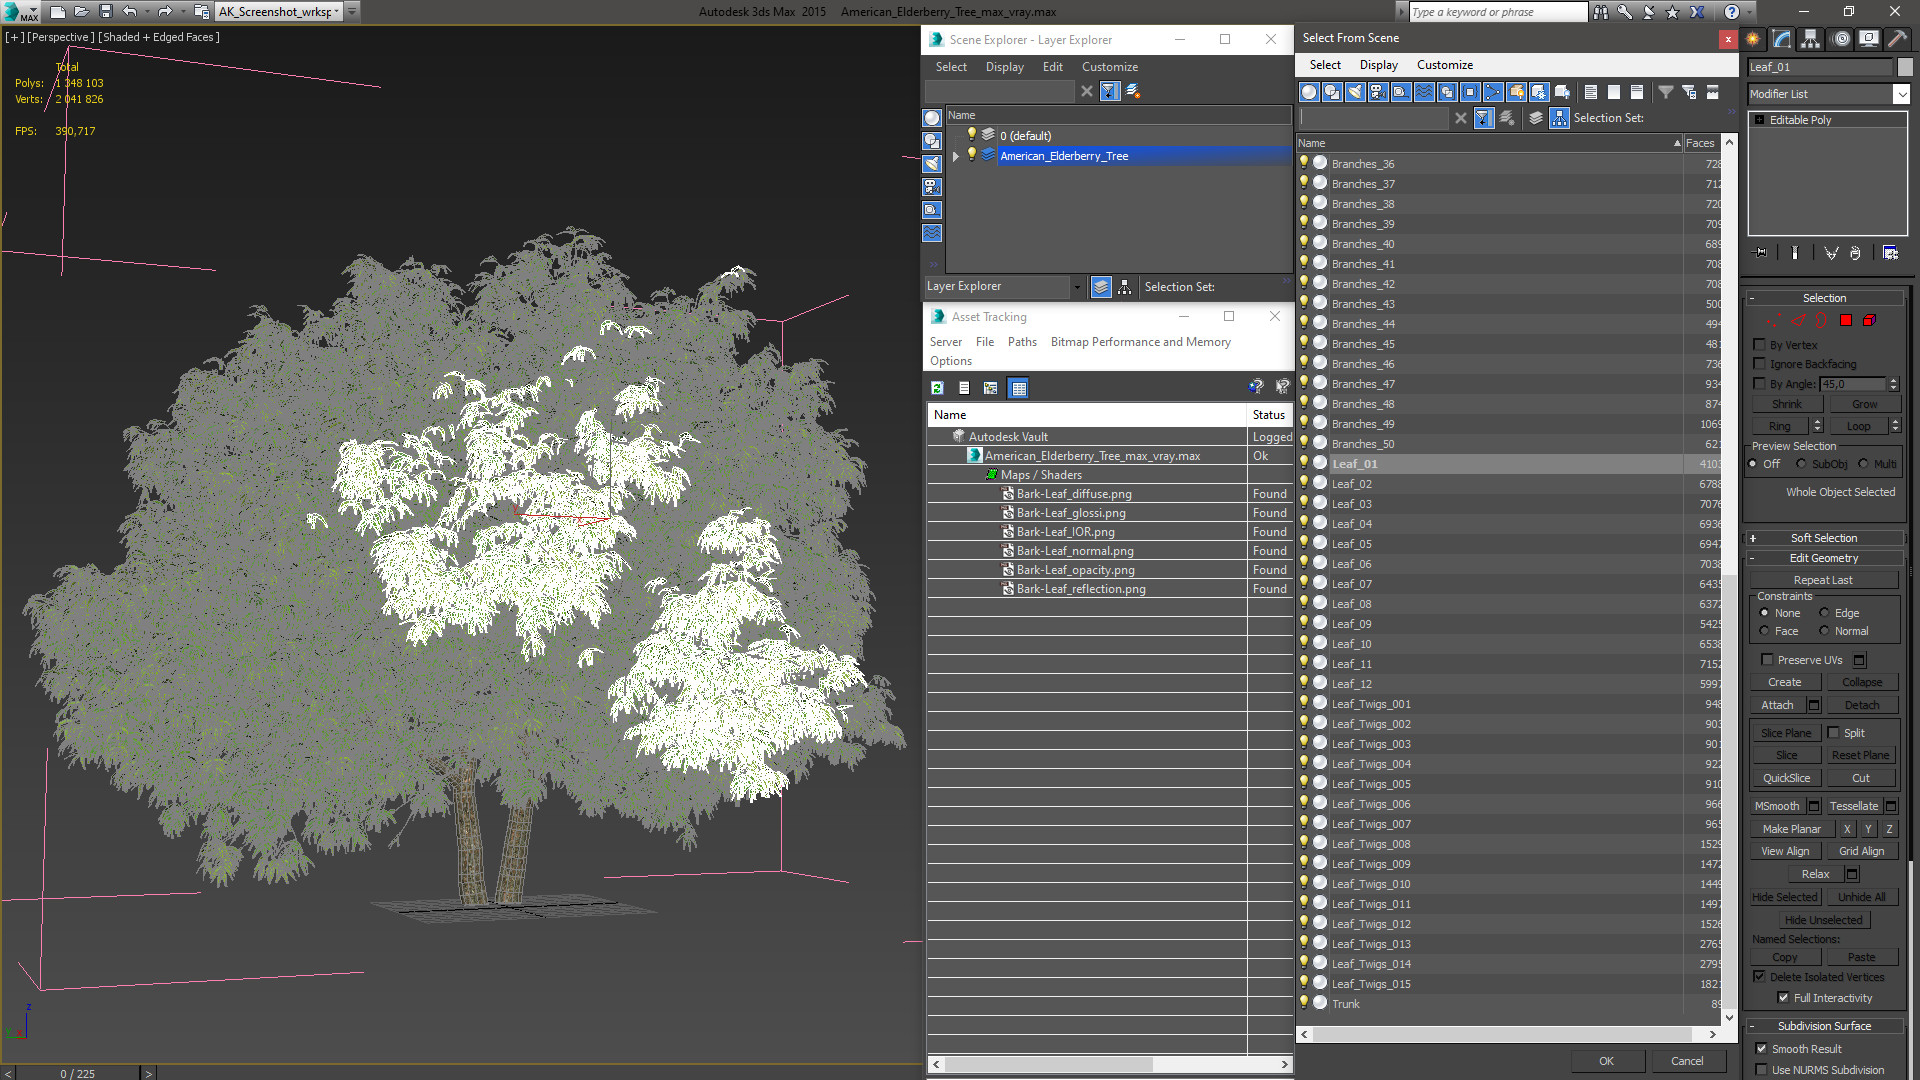Toggle Full Interactivity checkbox
The image size is (1920, 1080).
click(1783, 998)
